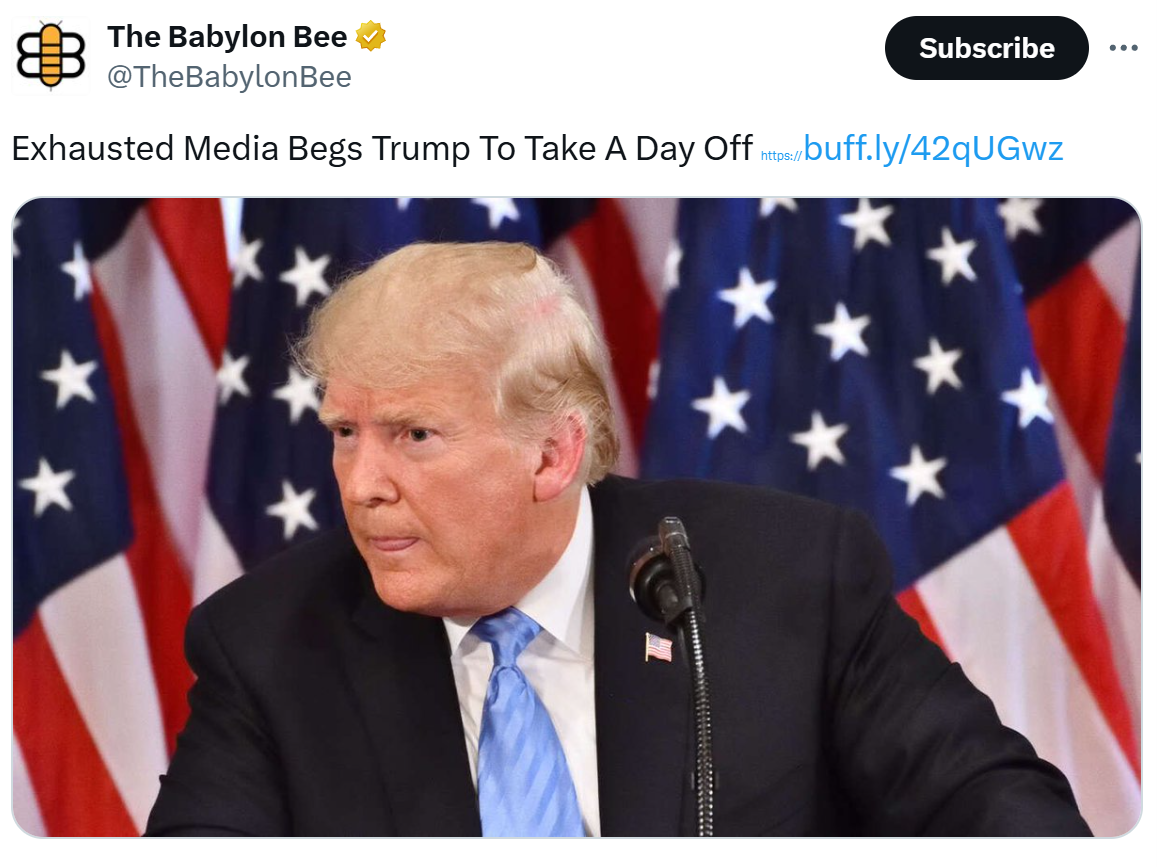Open the tweet's attached photo
The image size is (1157, 867).
[x=577, y=517]
